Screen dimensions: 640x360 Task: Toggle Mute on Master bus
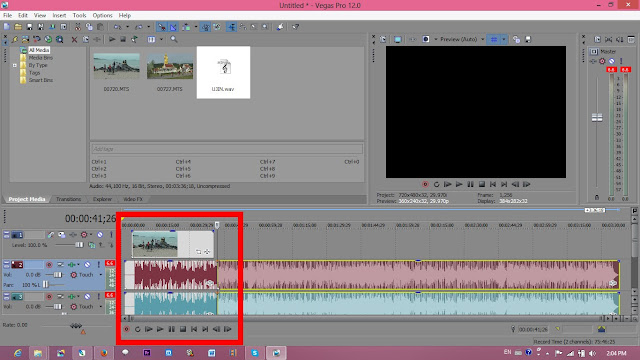click(x=612, y=61)
